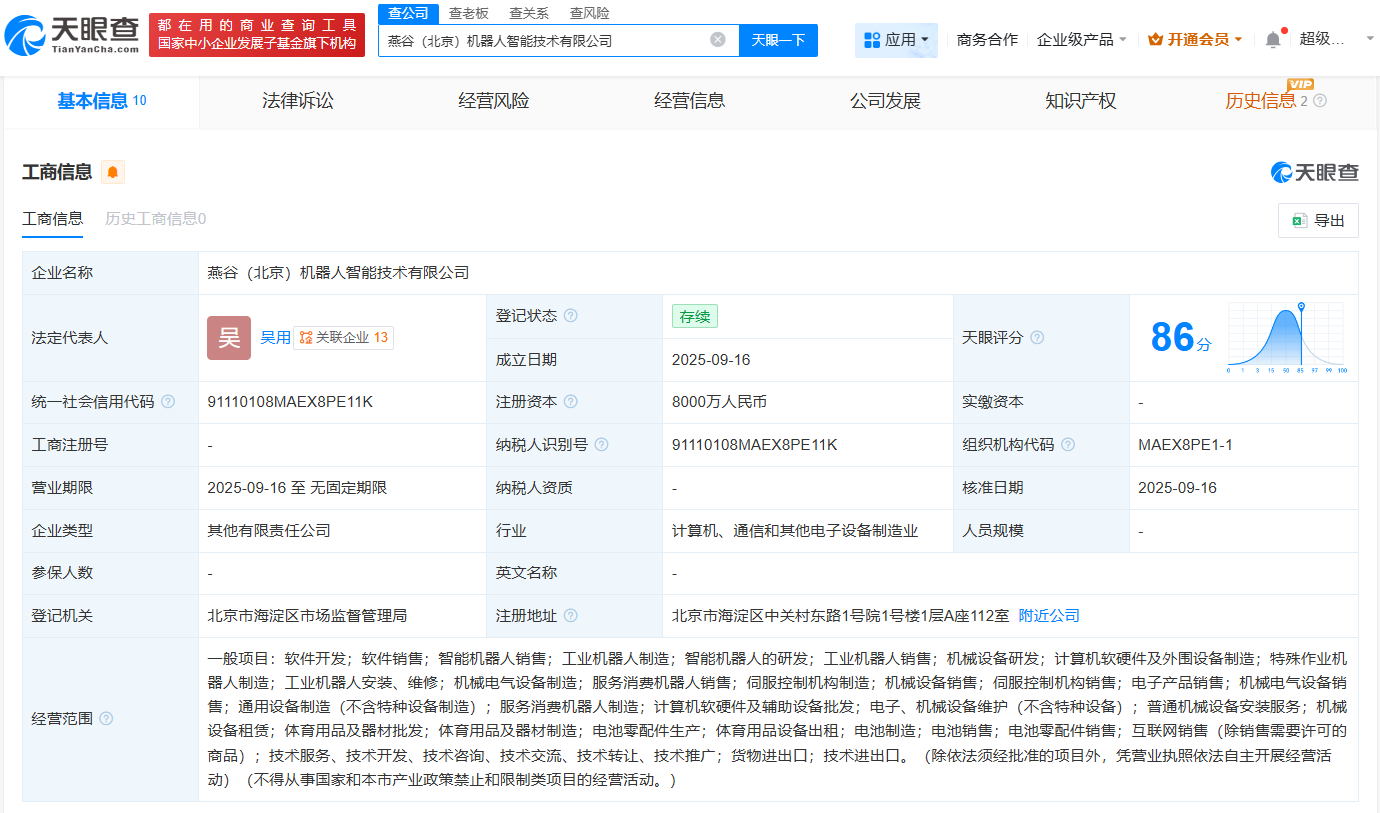This screenshot has width=1380, height=813.
Task: Click the help icon next to 统一社会信用代码
Action: click(x=168, y=402)
